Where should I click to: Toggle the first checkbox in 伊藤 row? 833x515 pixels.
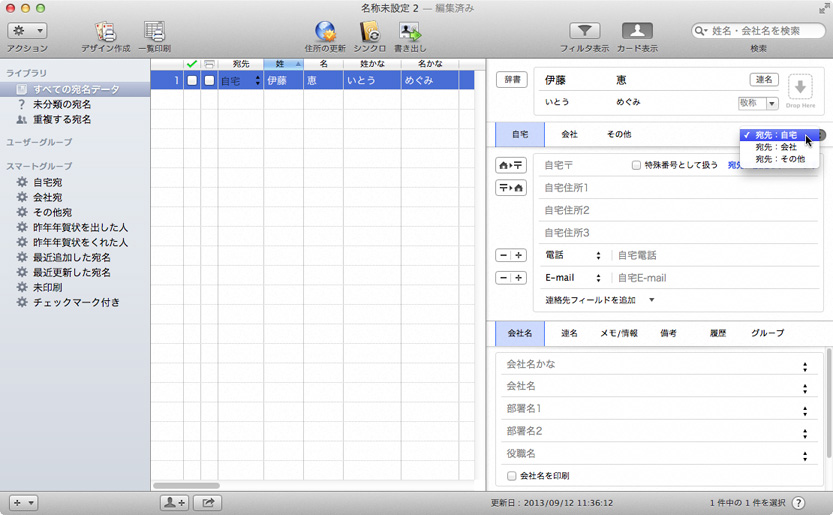click(x=192, y=80)
